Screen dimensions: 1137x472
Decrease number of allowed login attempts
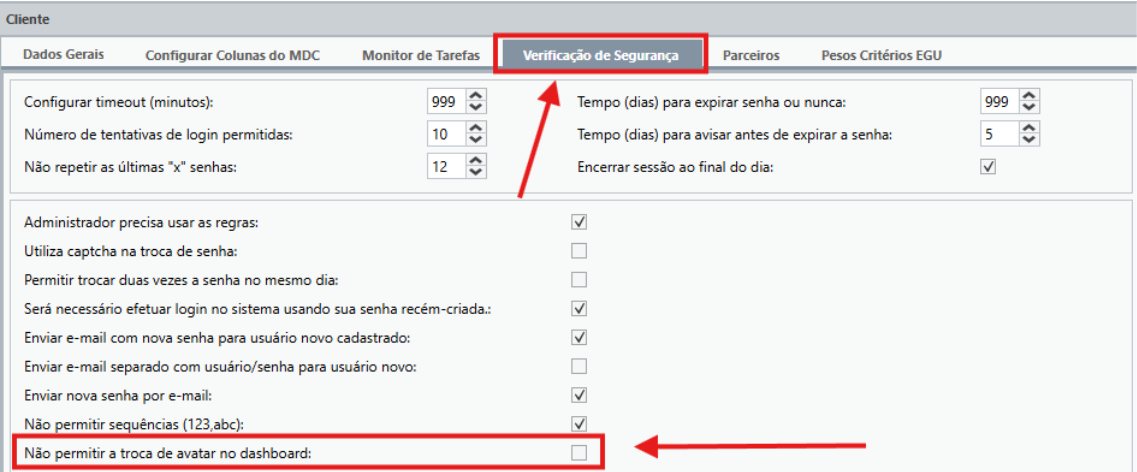click(476, 139)
